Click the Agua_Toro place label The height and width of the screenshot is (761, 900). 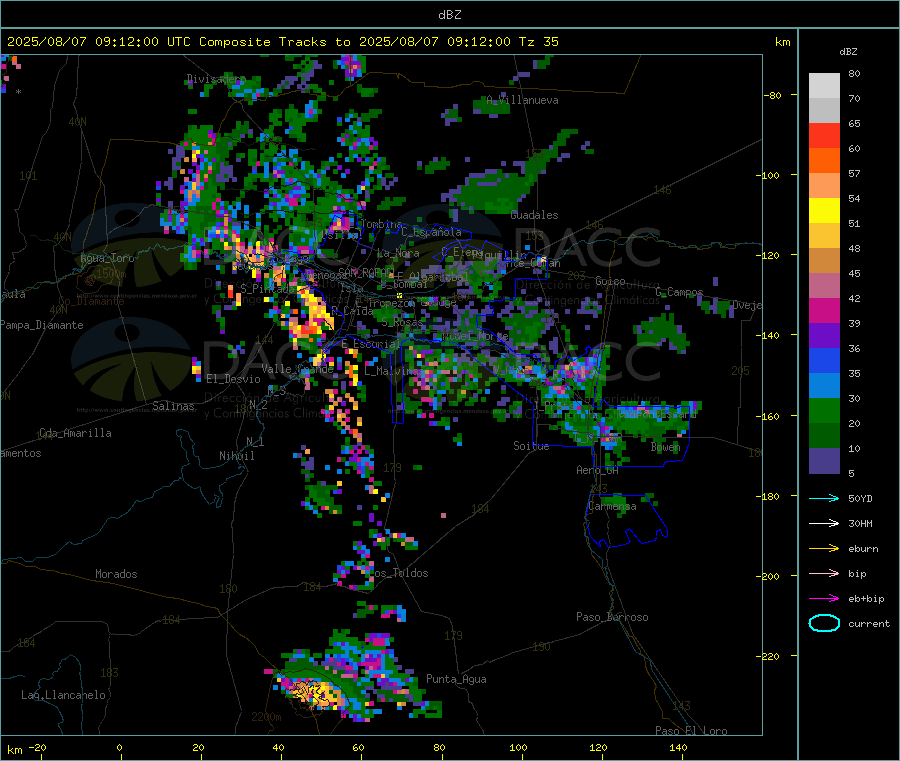click(107, 258)
